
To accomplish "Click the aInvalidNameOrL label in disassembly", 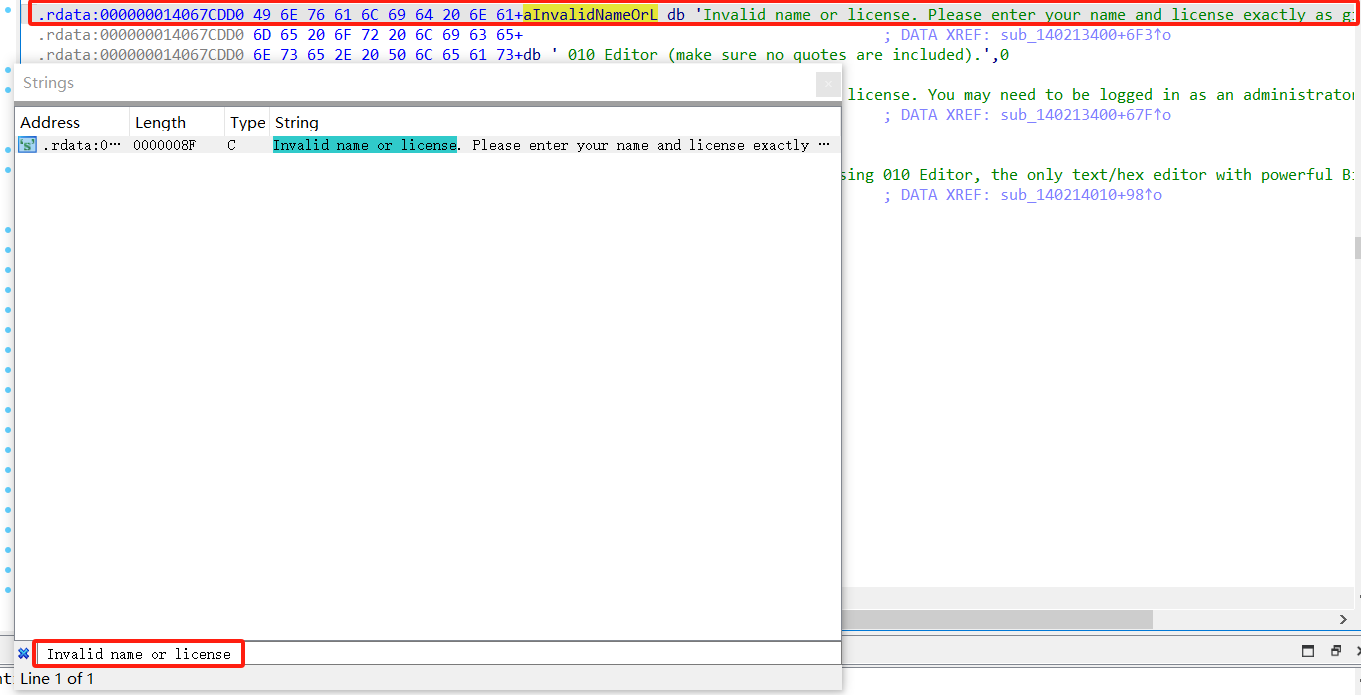I will tap(590, 15).
